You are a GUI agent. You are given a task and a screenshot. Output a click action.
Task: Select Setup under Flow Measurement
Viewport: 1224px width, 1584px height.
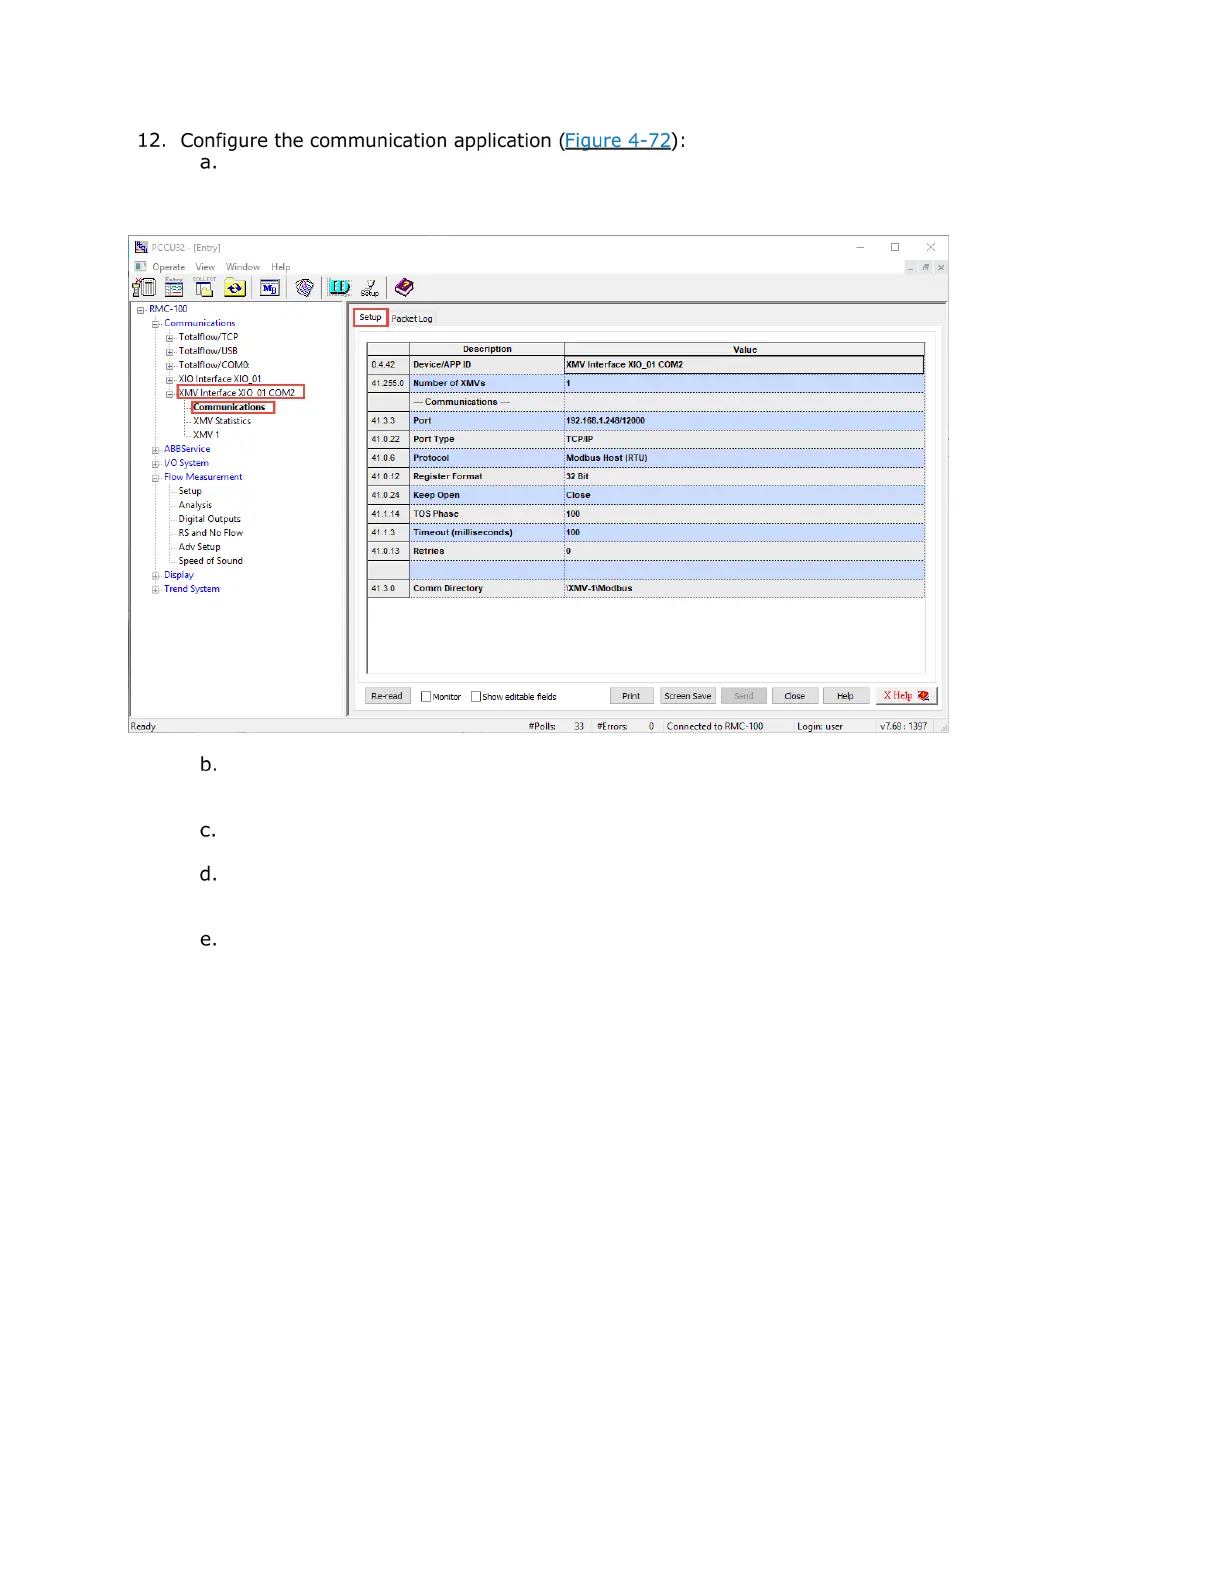(x=190, y=491)
